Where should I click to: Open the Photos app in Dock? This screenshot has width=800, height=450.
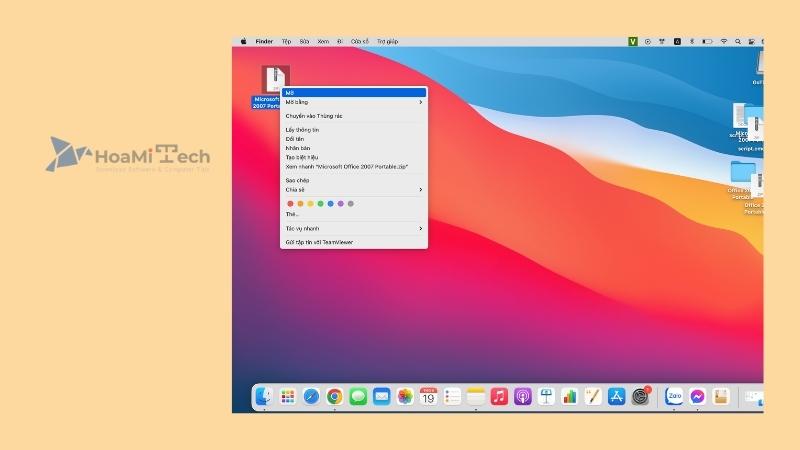[405, 397]
